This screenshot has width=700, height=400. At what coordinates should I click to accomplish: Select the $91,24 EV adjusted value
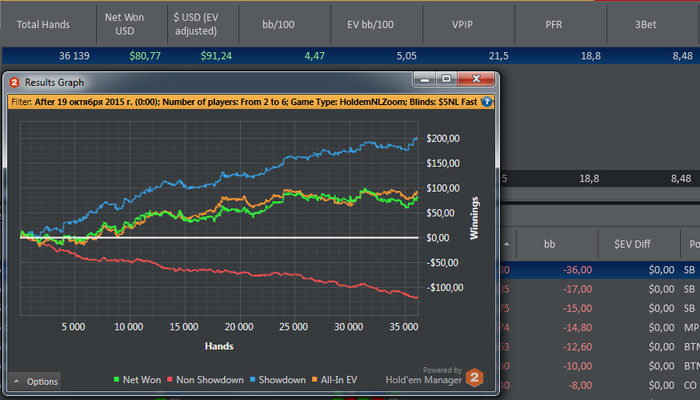[x=216, y=56]
